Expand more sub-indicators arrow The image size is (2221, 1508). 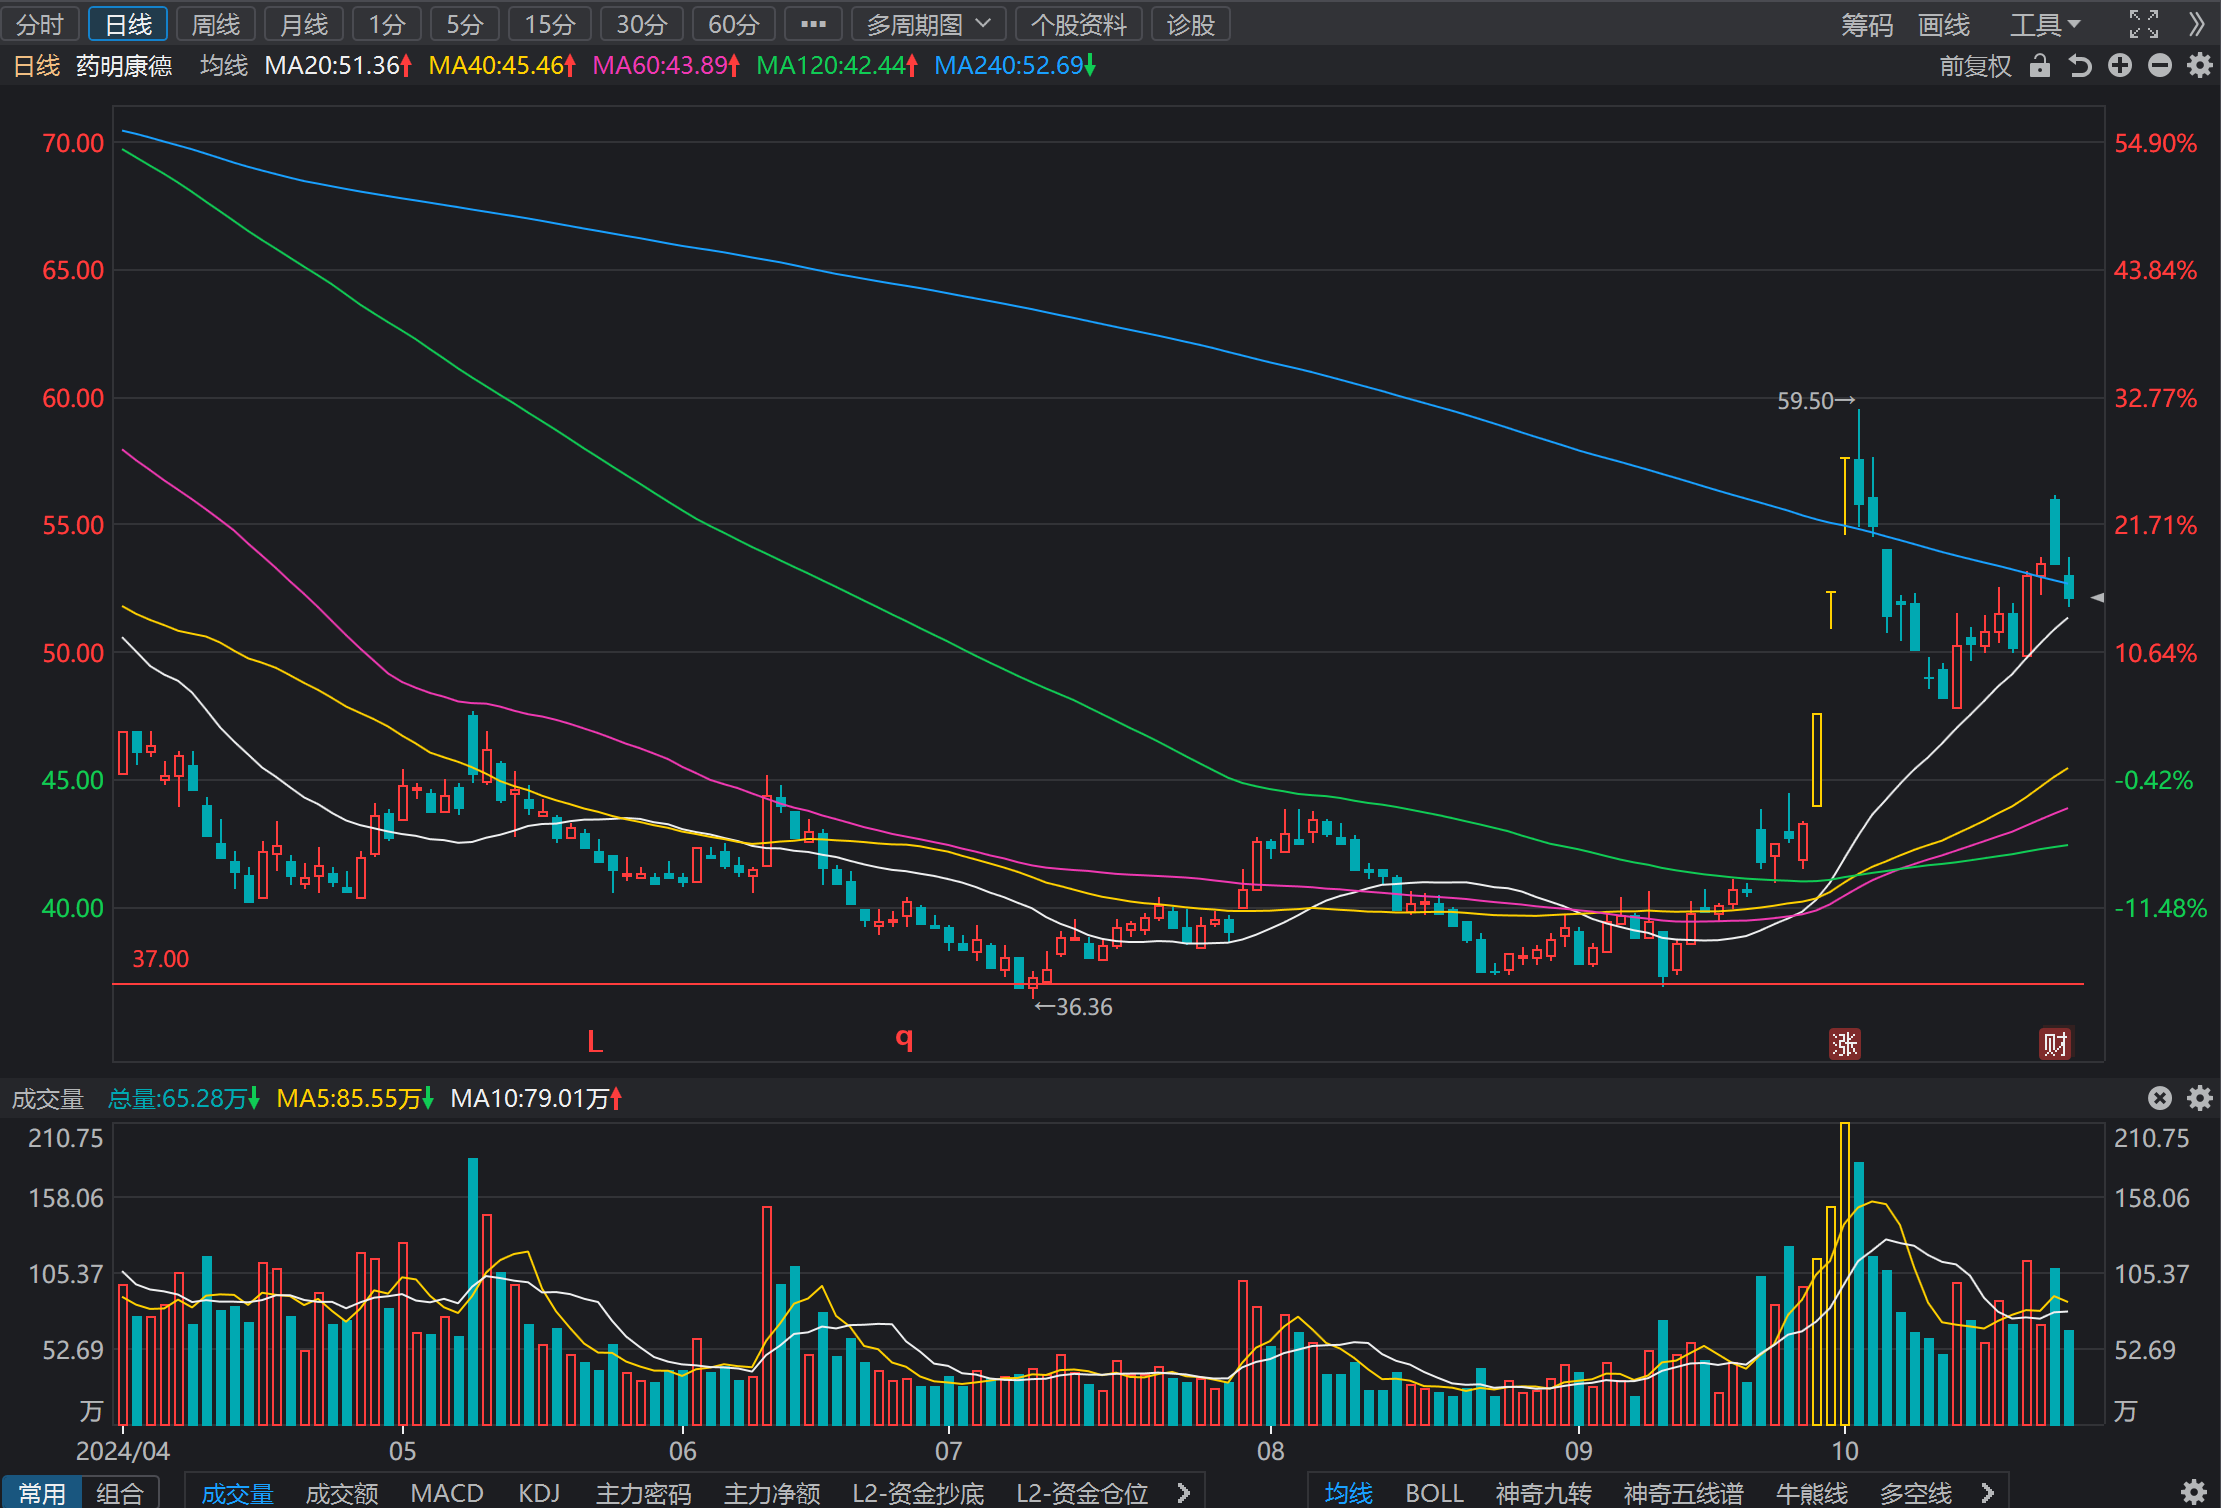pos(1184,1493)
